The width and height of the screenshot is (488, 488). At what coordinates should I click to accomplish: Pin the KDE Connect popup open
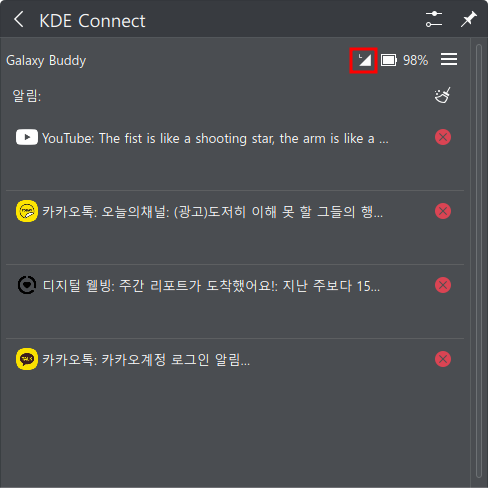coord(469,19)
